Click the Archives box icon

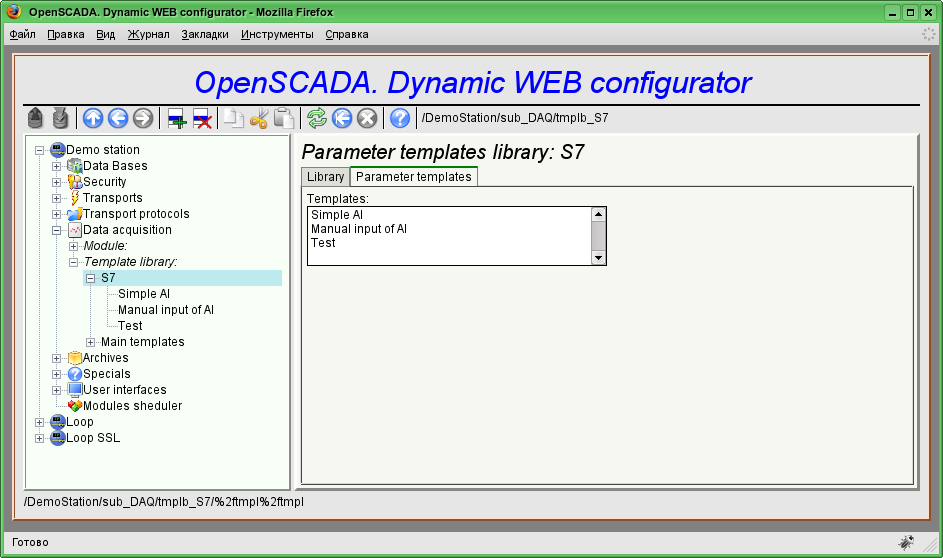75,358
